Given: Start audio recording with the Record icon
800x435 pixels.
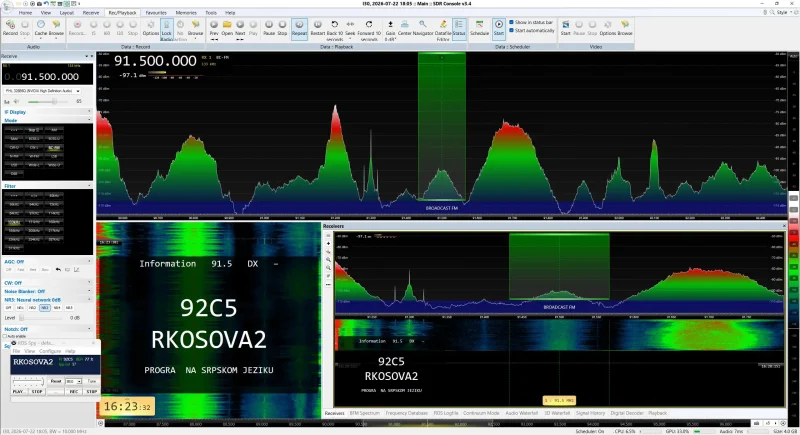Looking at the screenshot, I should pos(10,28).
